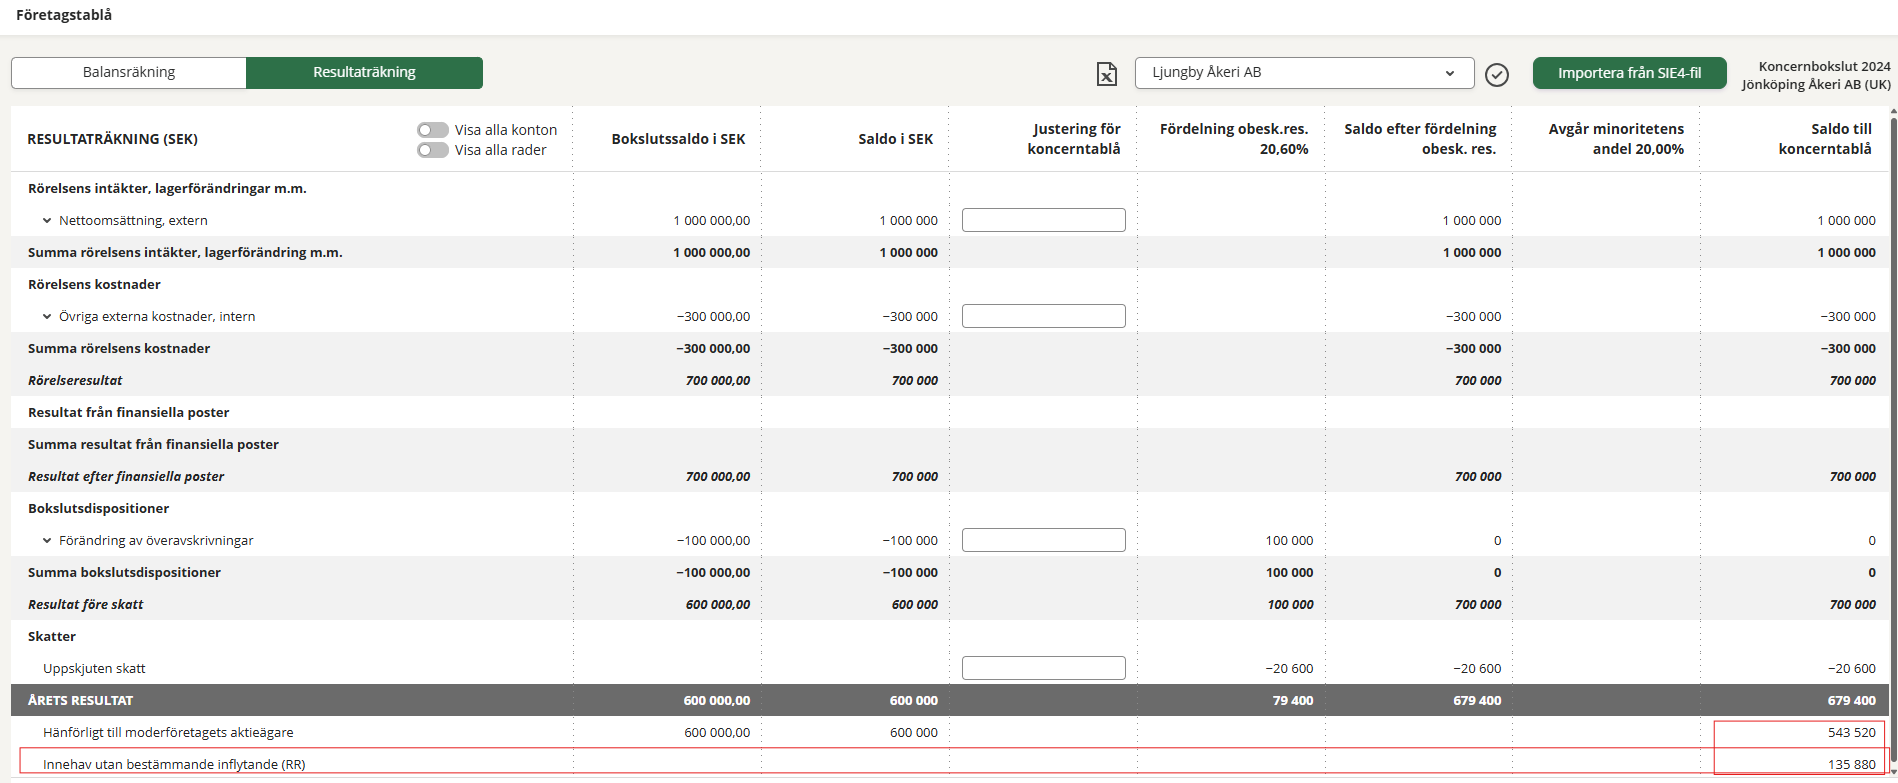The image size is (1898, 783).
Task: Click the scrollbar down arrow
Action: [x=1891, y=769]
